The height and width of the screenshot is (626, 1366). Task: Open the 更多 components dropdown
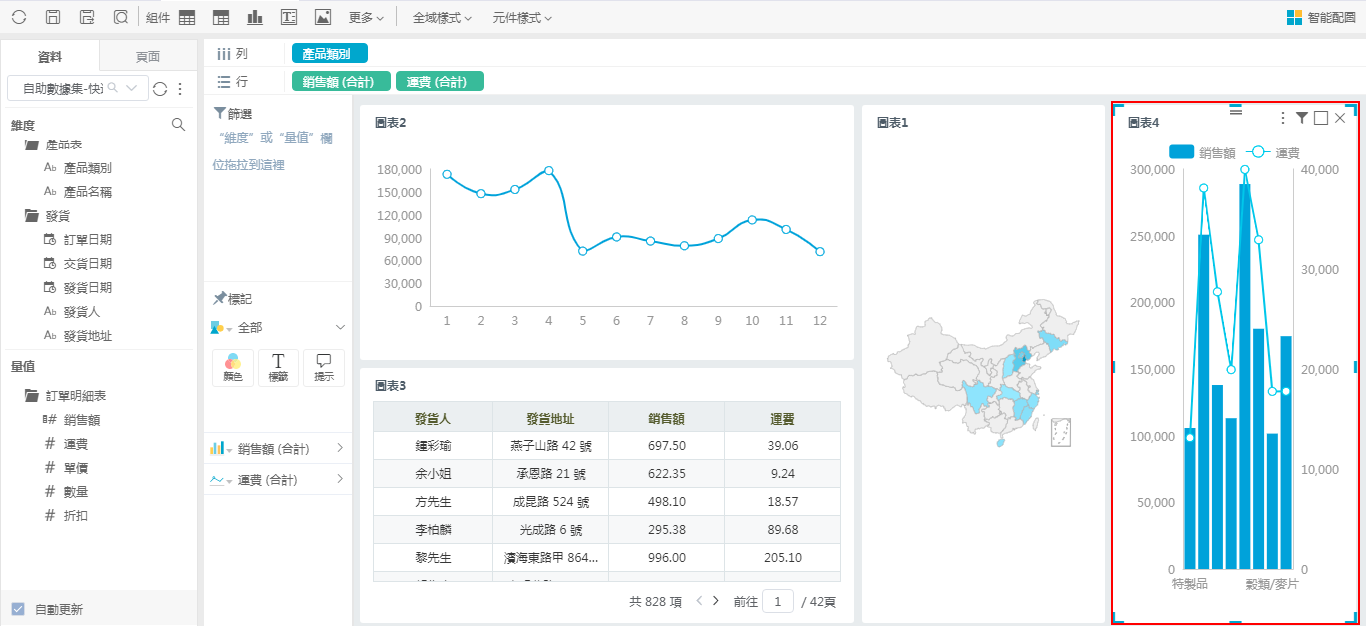(x=366, y=18)
